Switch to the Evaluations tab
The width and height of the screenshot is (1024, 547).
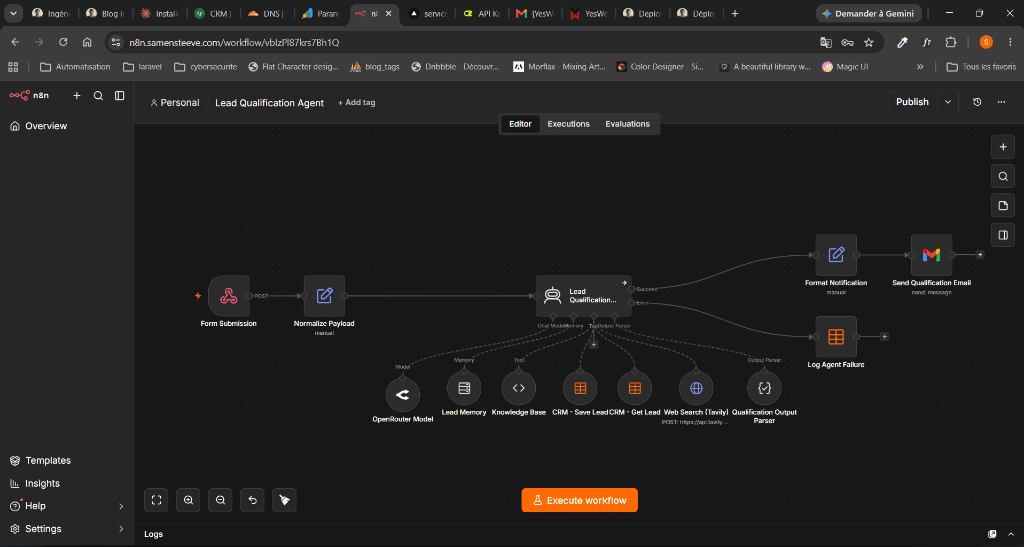628,124
